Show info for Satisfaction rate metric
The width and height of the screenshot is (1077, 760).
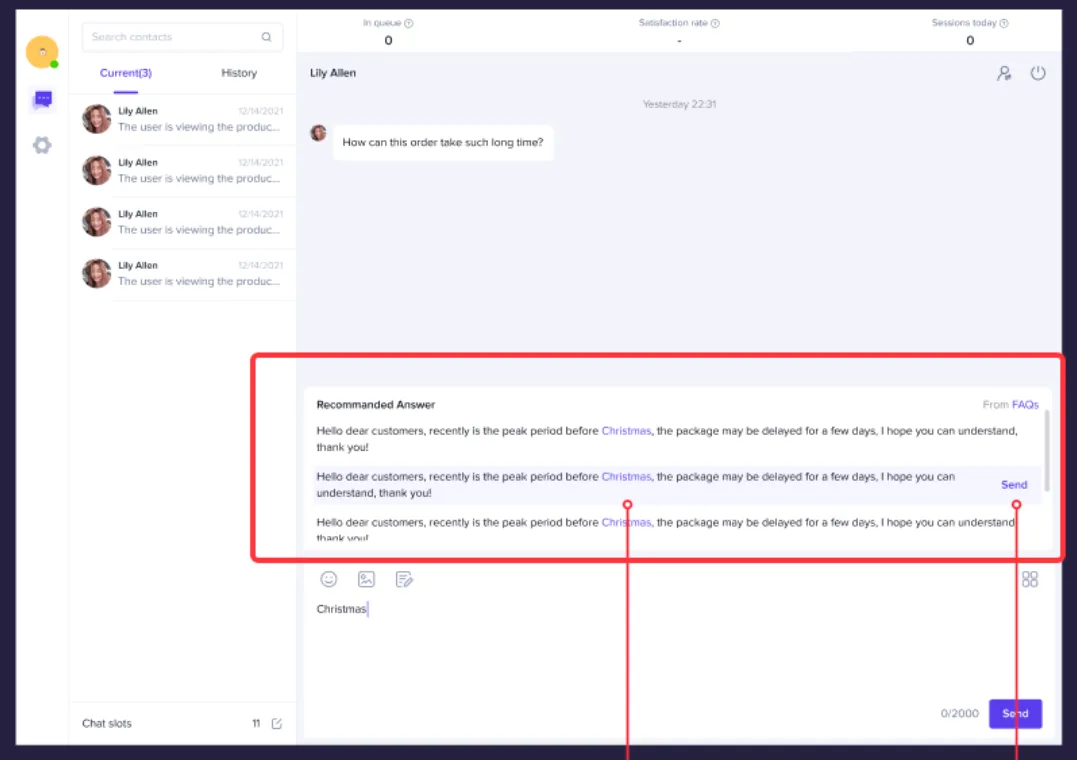715,23
